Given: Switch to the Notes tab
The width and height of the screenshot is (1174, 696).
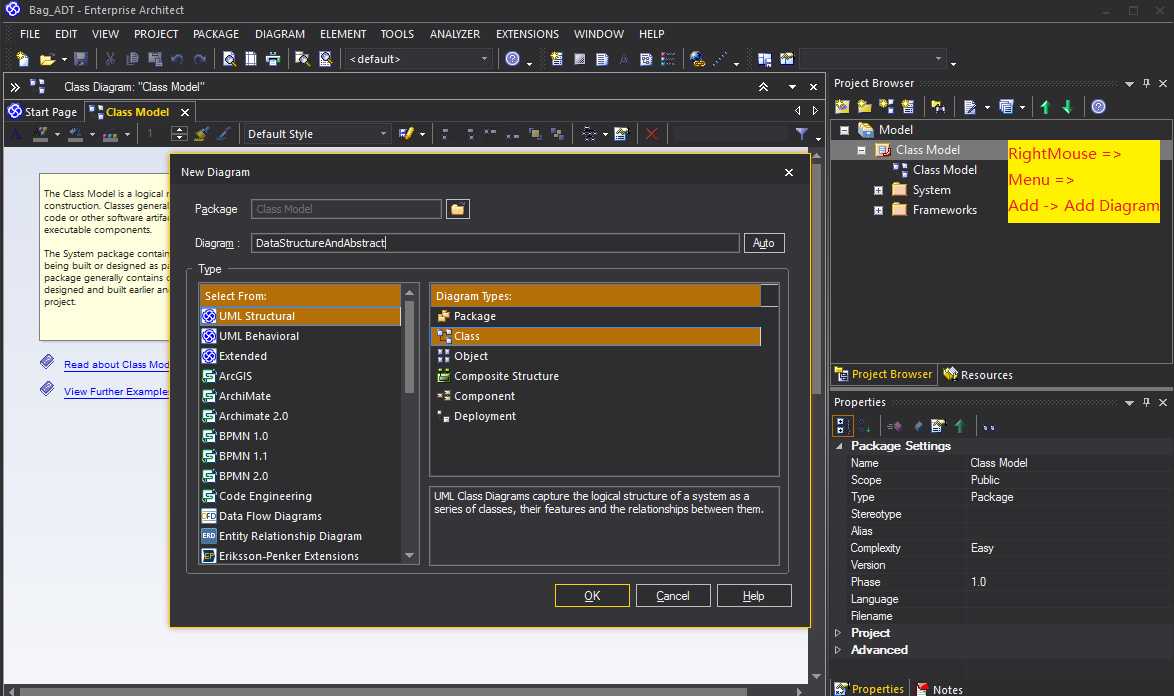Looking at the screenshot, I should tap(938, 689).
